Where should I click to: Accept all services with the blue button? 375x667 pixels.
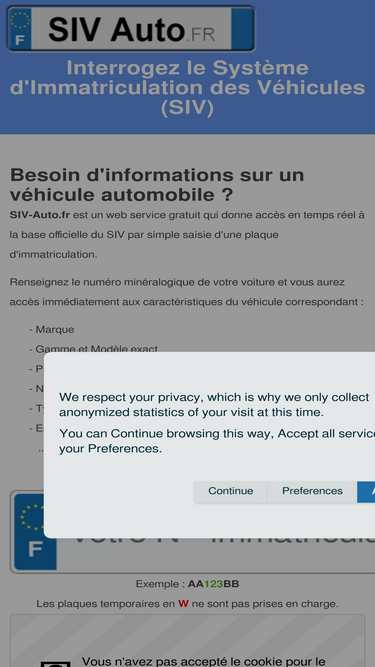[x=366, y=492]
